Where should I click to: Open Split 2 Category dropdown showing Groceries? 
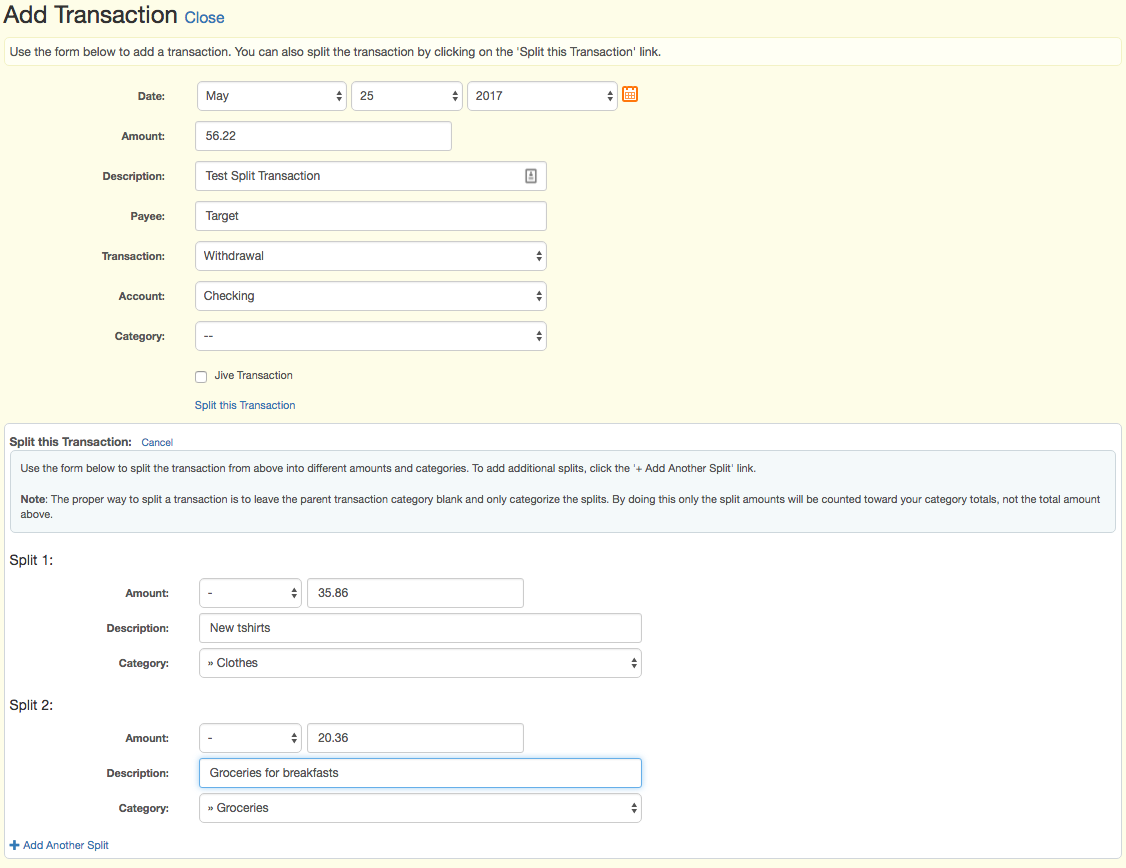click(420, 808)
